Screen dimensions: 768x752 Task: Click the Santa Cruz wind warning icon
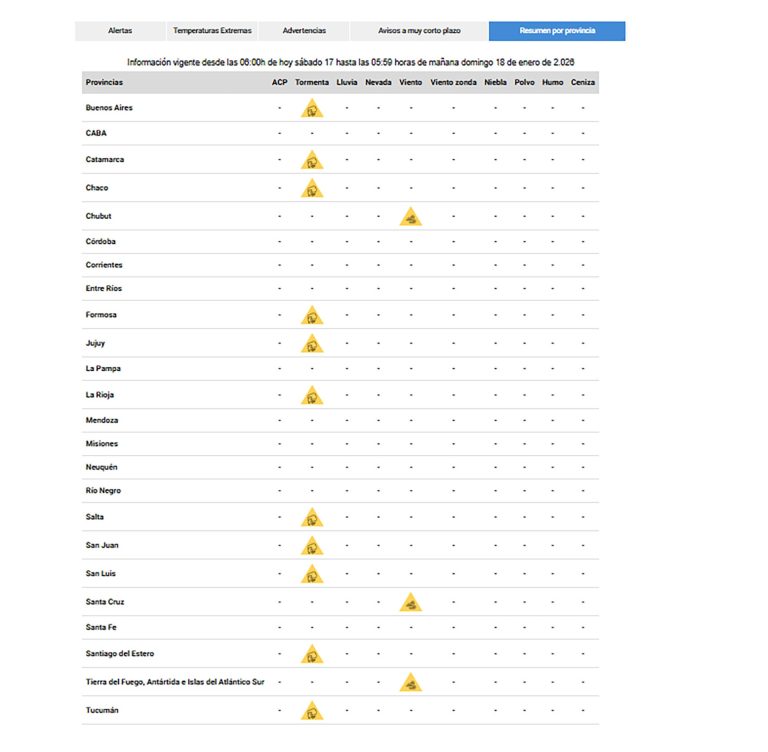pyautogui.click(x=410, y=603)
